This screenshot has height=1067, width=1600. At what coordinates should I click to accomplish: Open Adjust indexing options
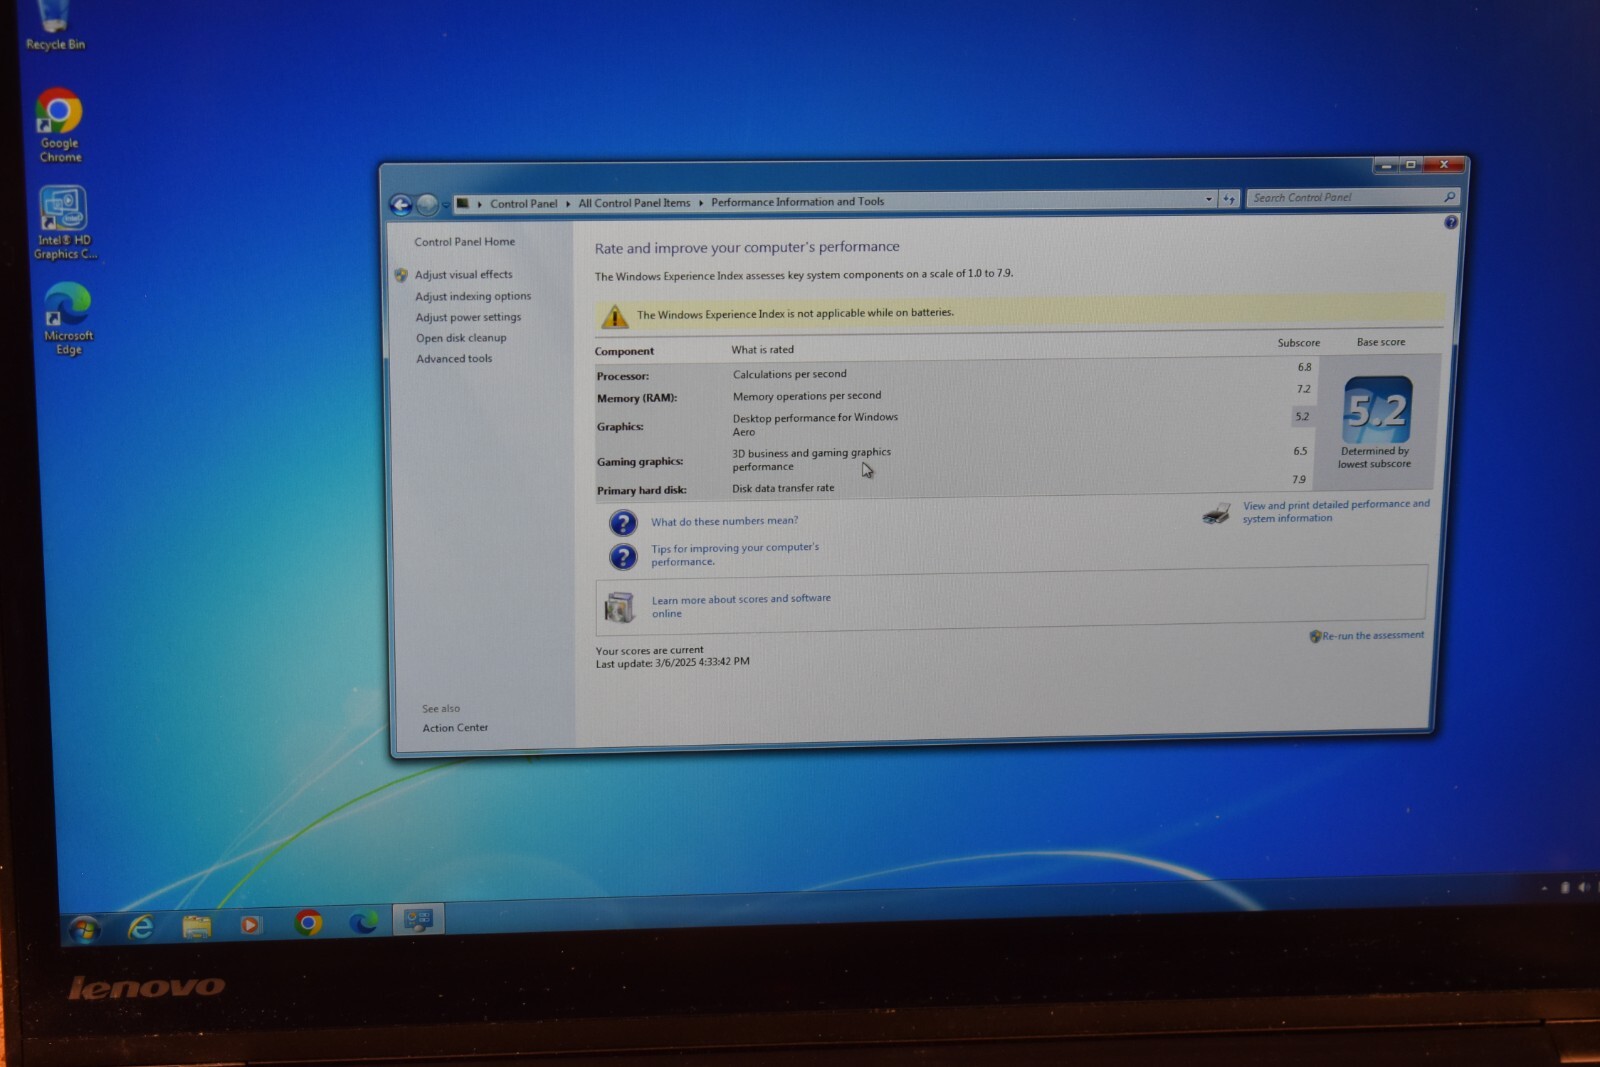[x=473, y=297]
